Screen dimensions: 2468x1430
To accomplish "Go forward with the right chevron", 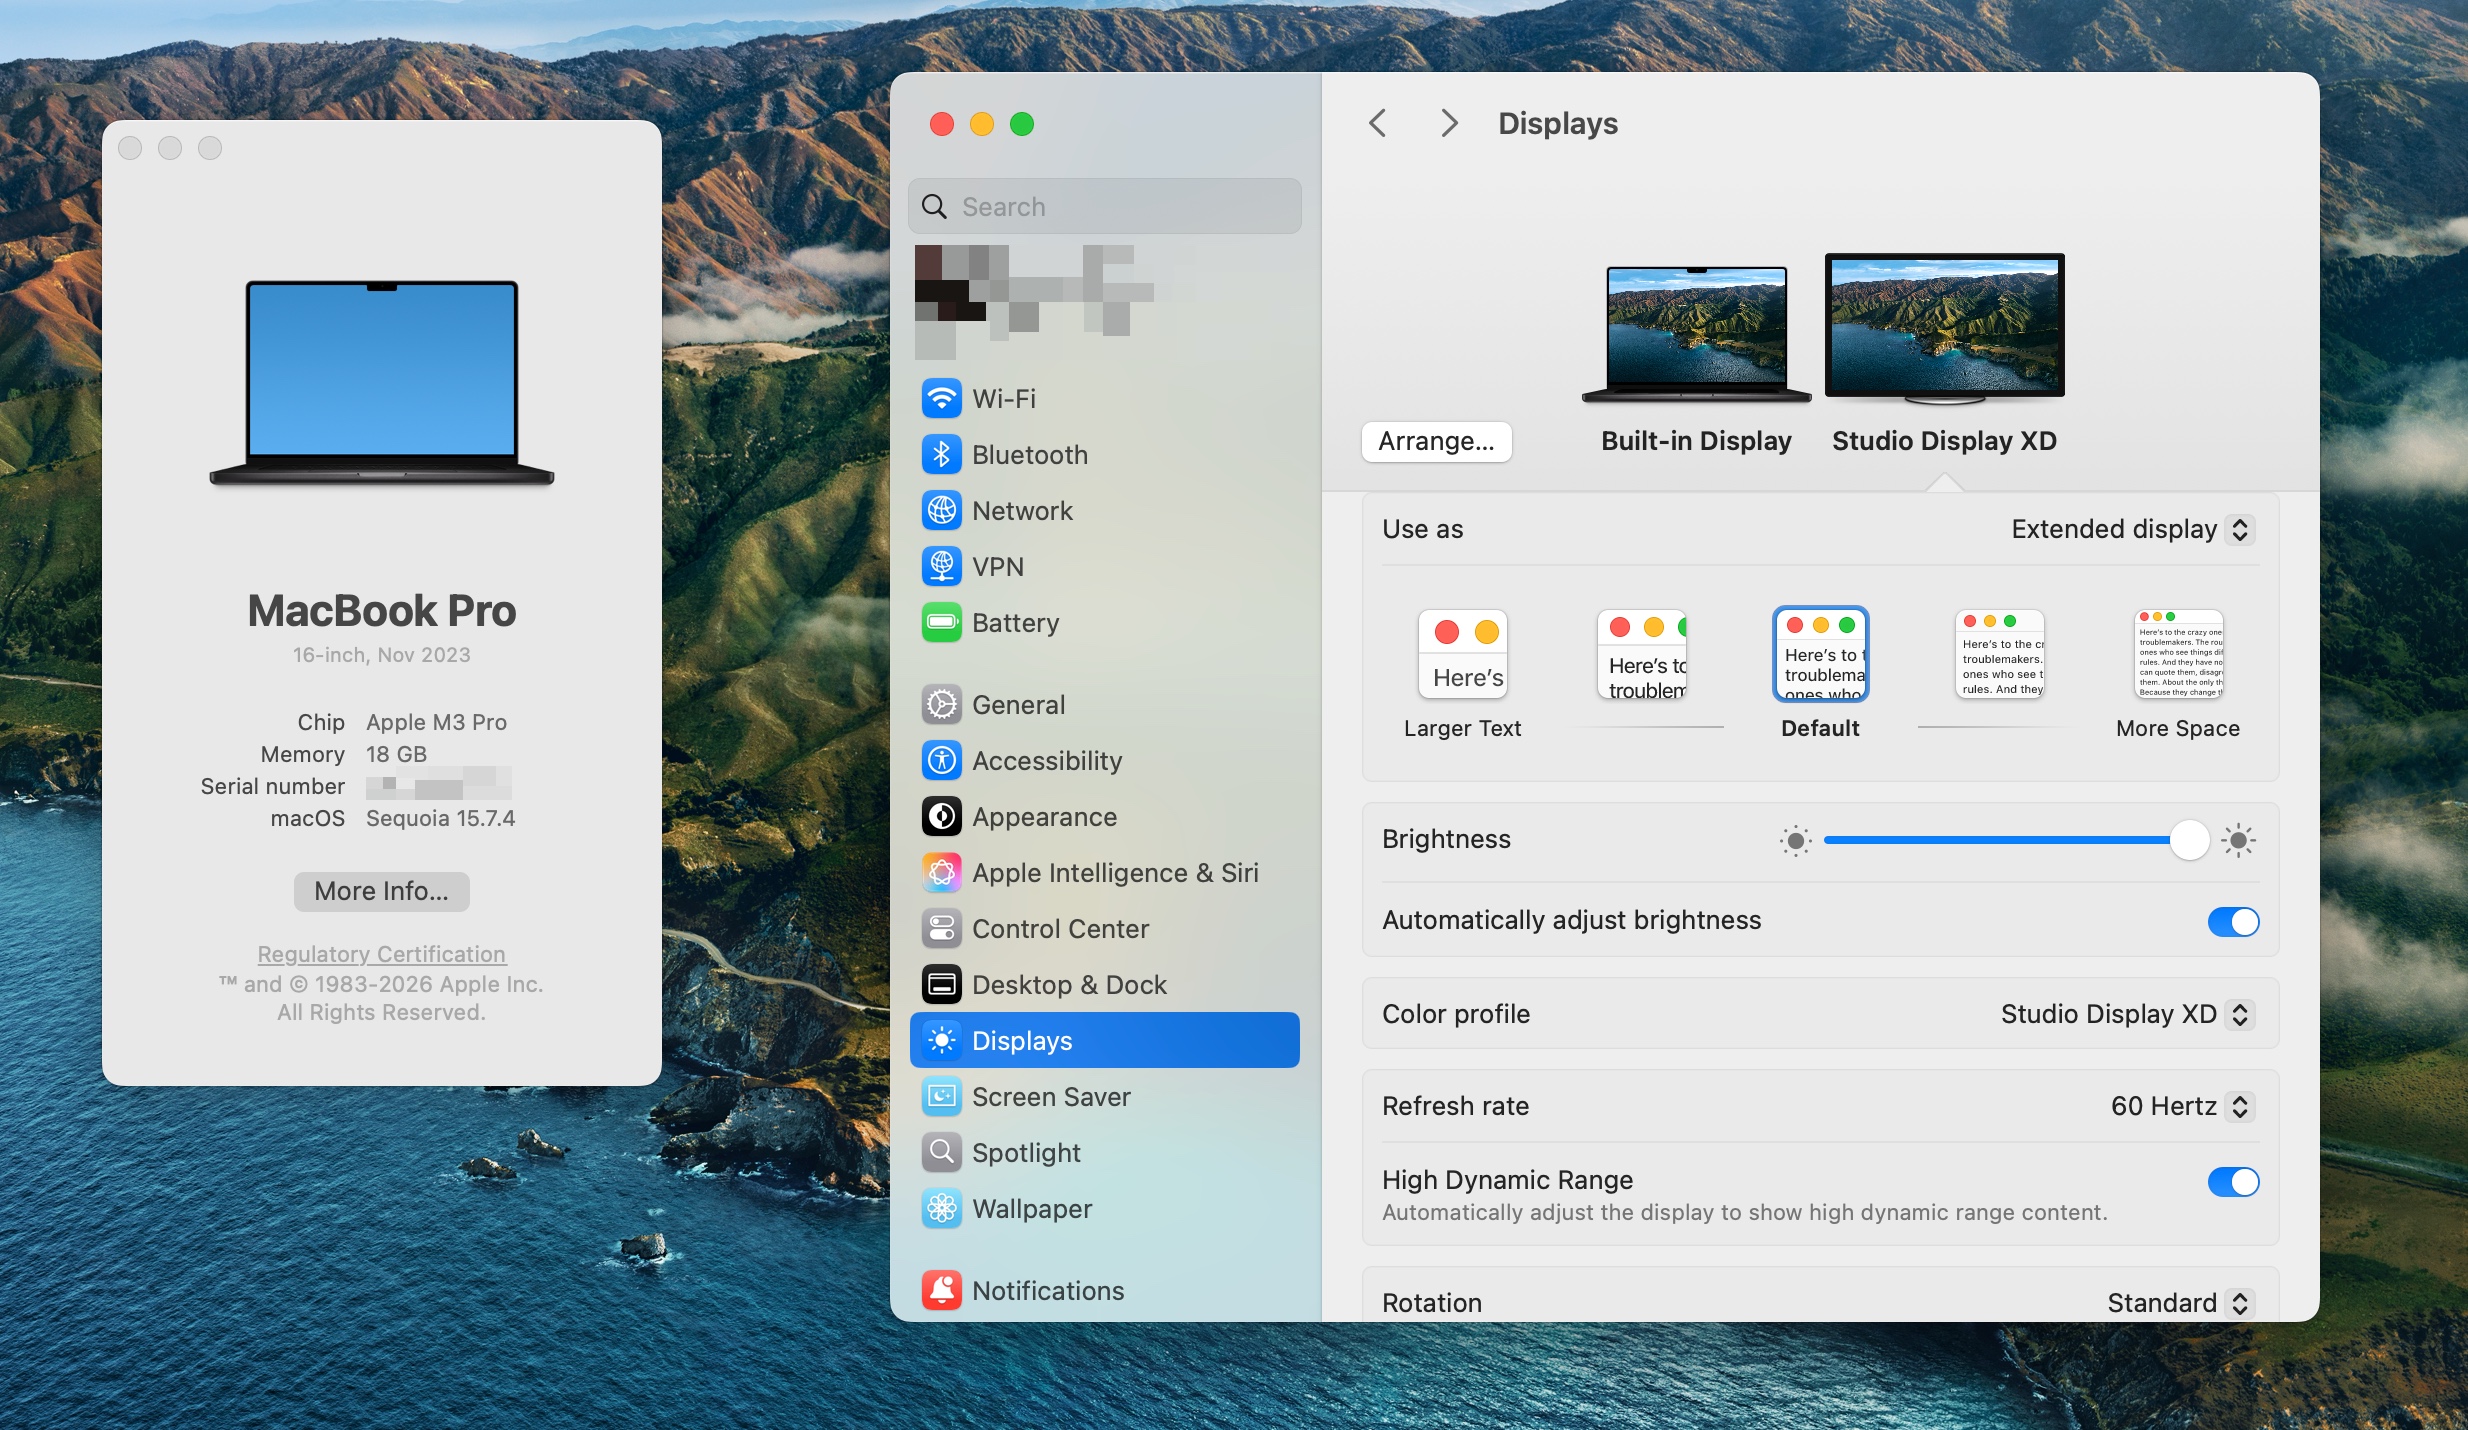I will click(1449, 124).
